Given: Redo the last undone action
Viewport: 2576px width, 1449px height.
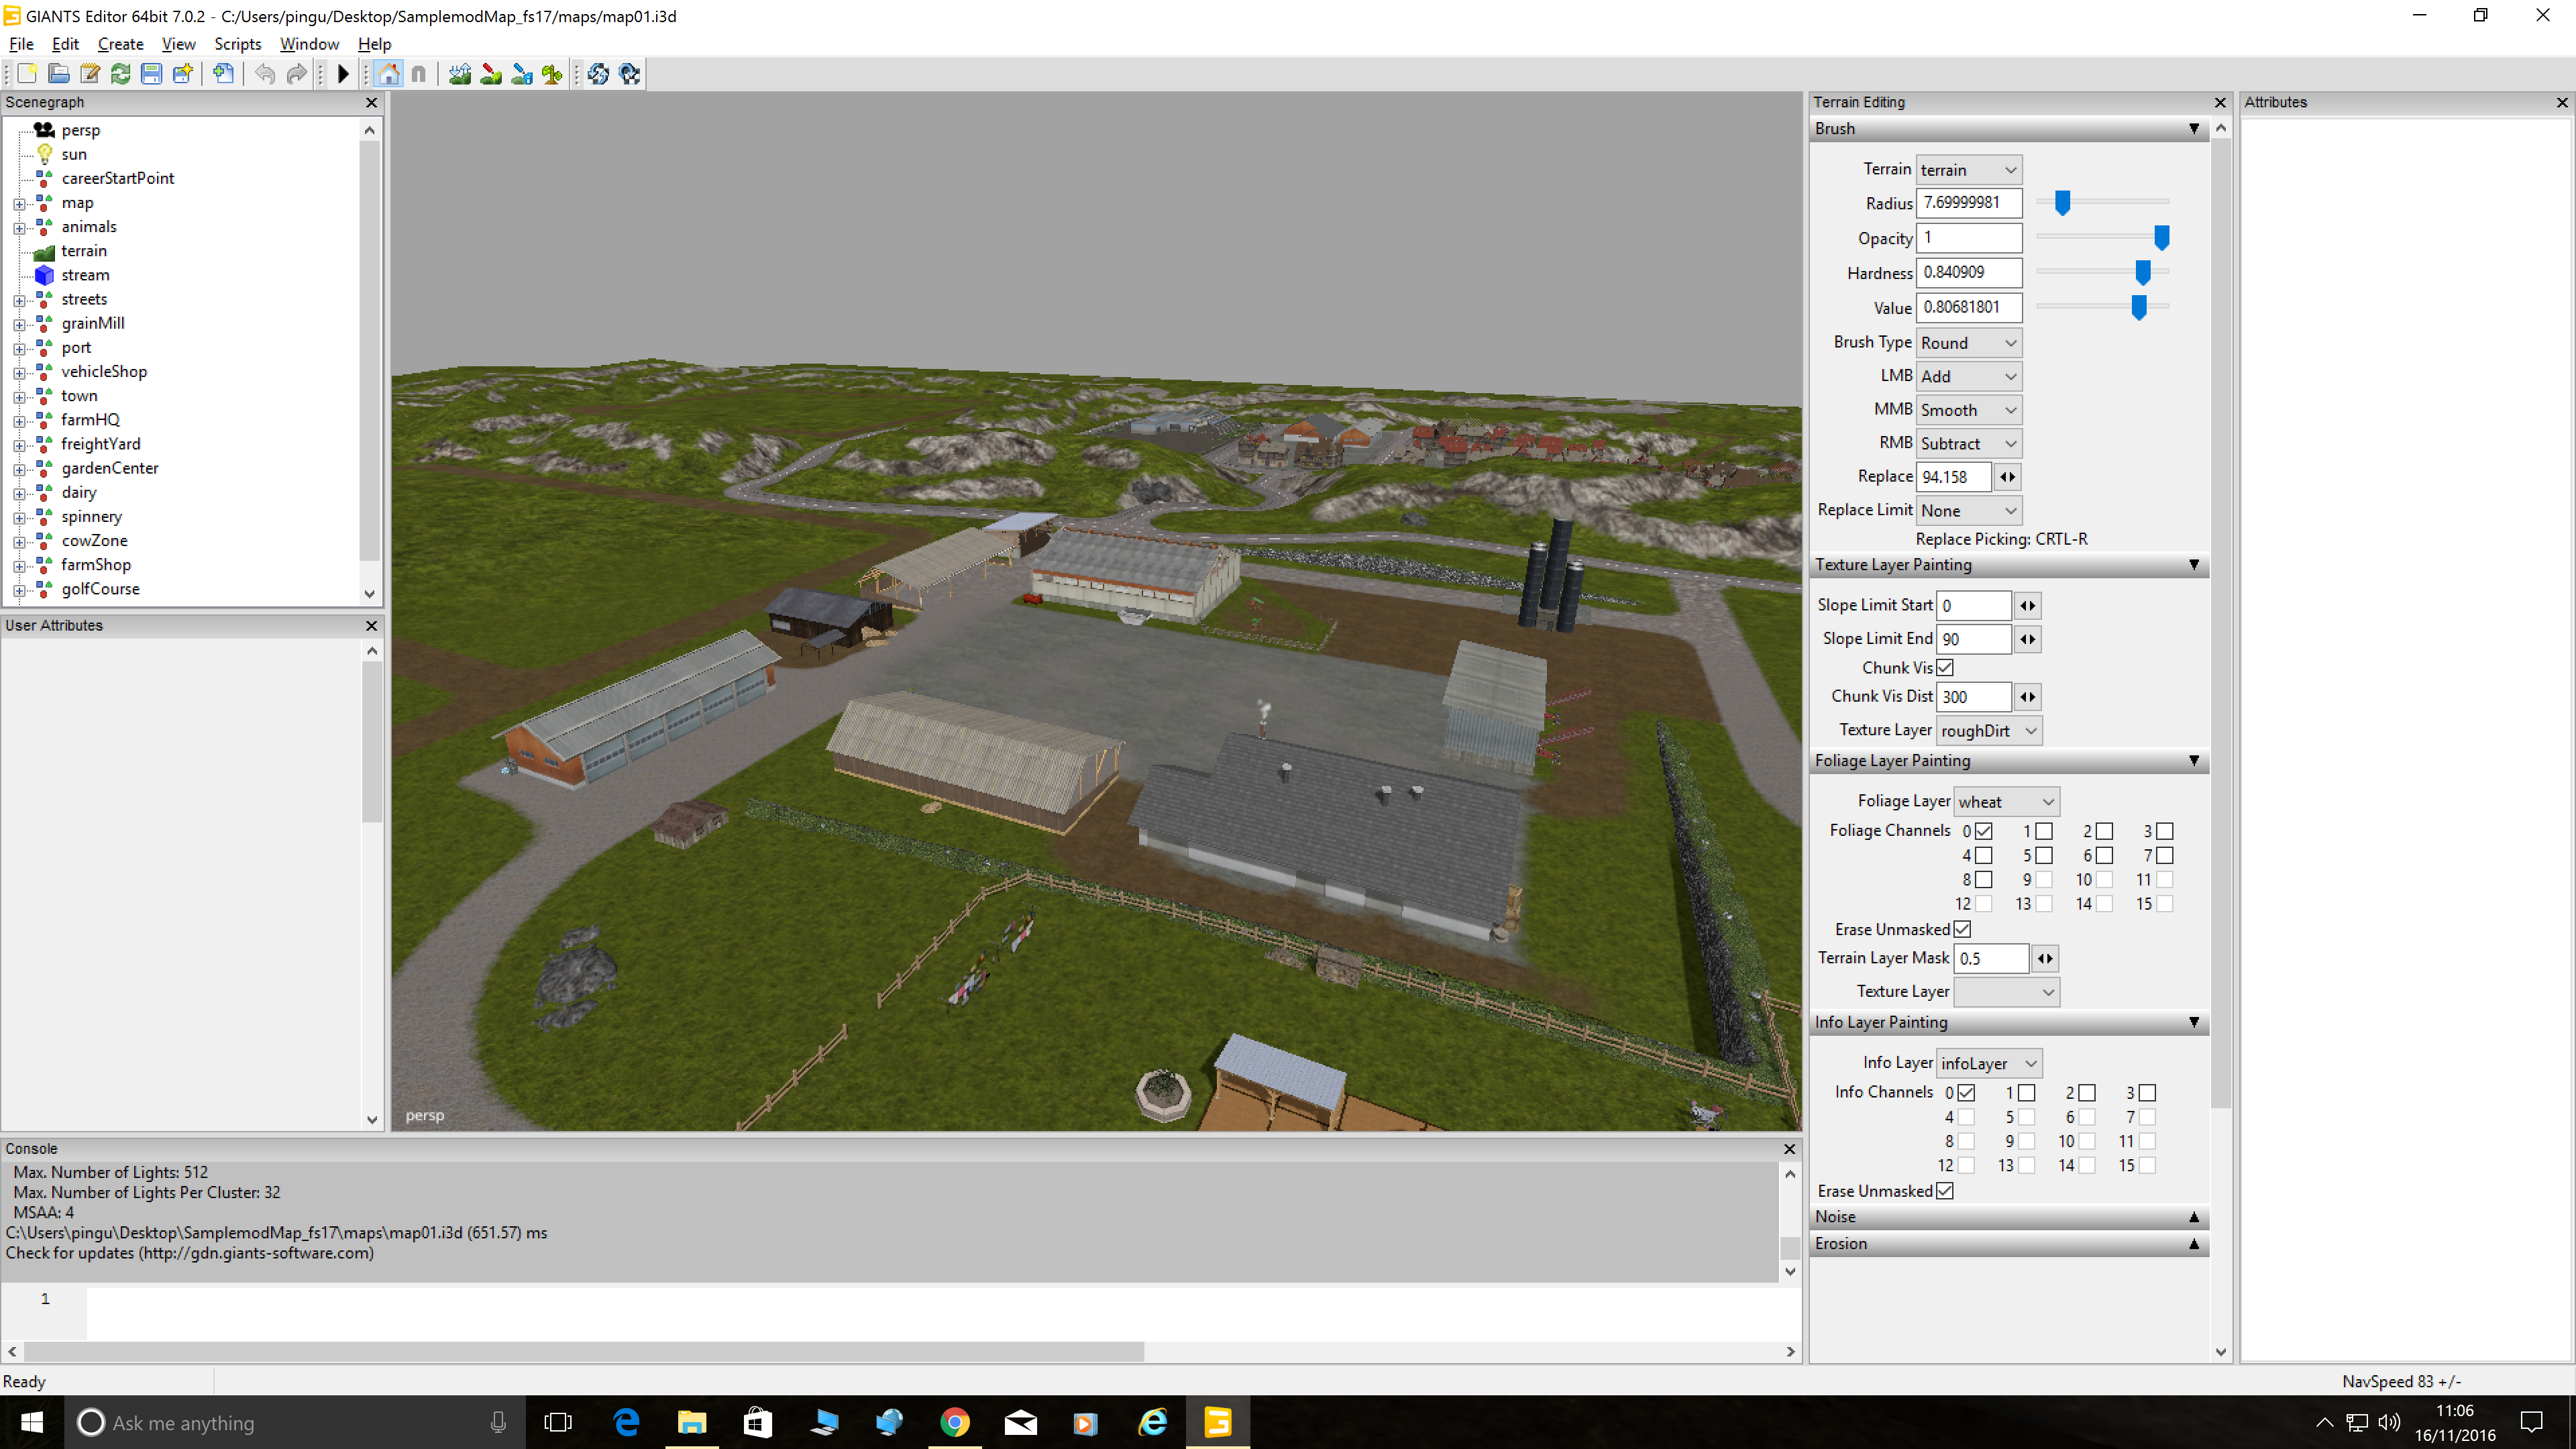Looking at the screenshot, I should pos(297,74).
